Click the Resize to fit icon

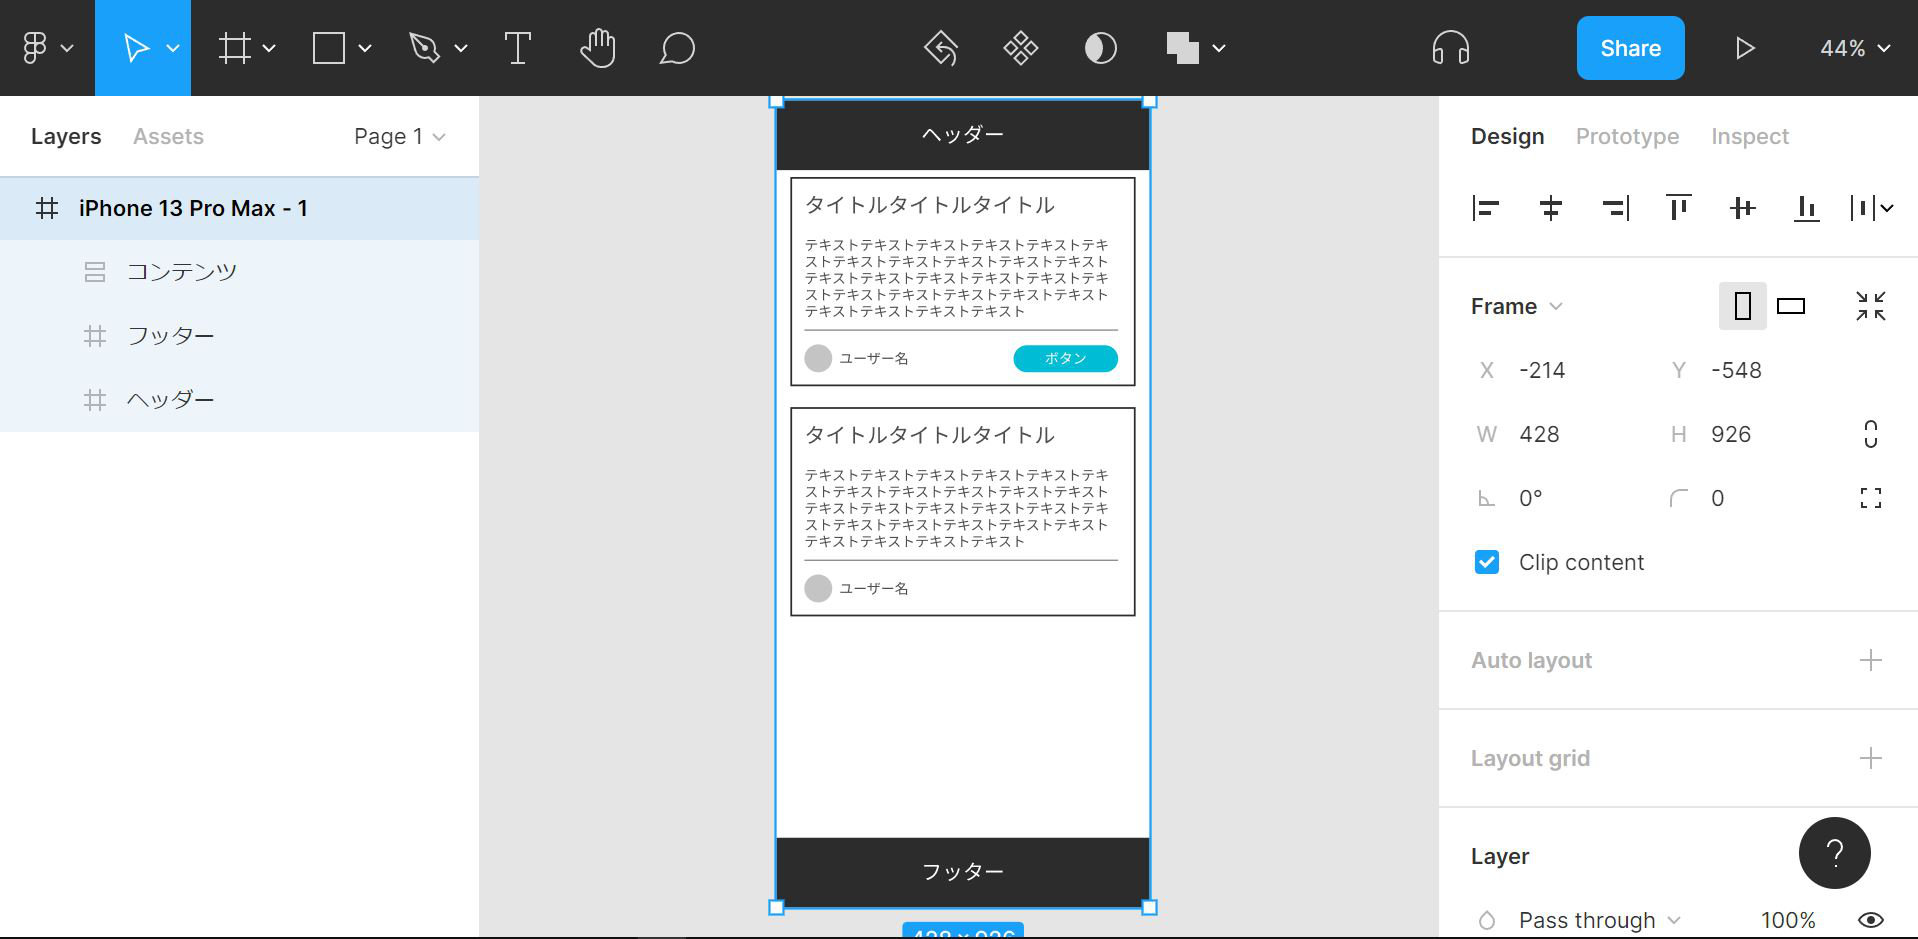pos(1871,306)
